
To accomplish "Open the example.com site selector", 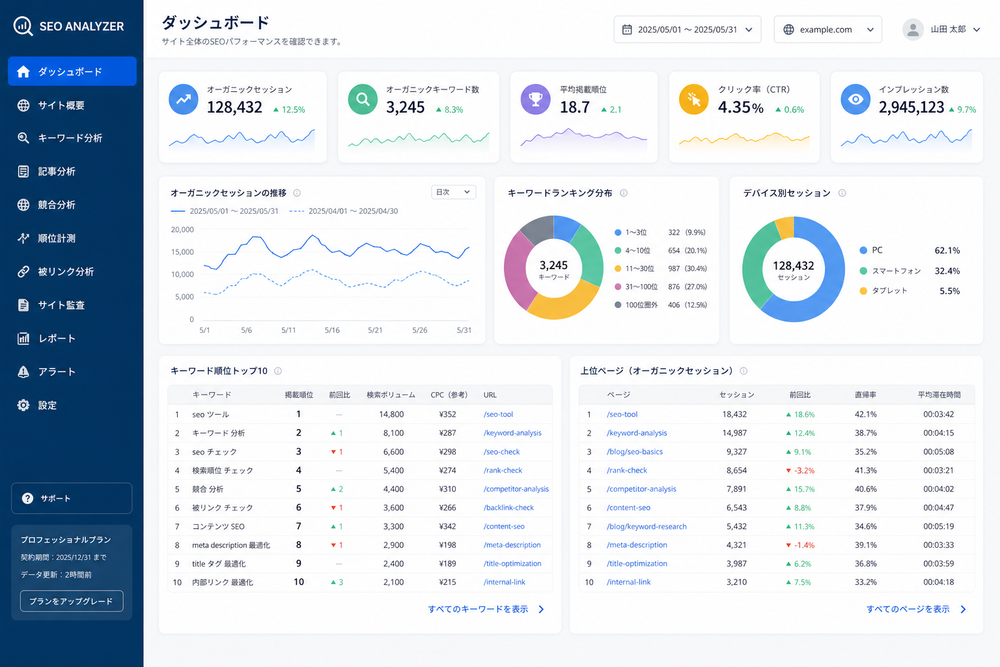I will click(828, 29).
